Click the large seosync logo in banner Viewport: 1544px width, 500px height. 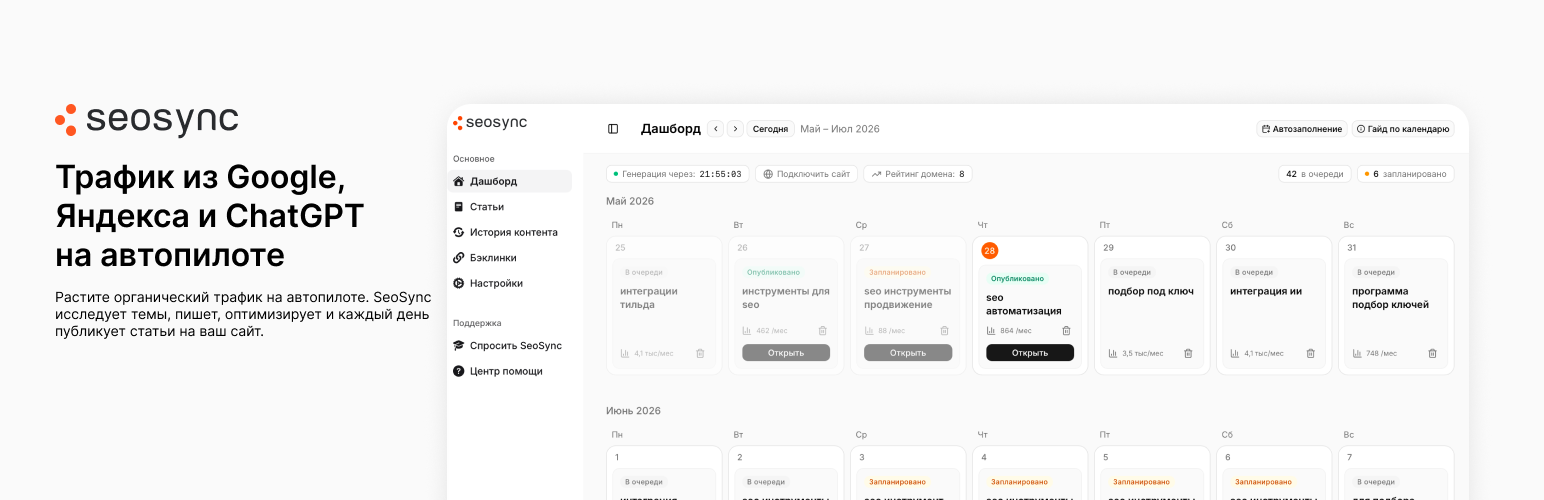(147, 120)
